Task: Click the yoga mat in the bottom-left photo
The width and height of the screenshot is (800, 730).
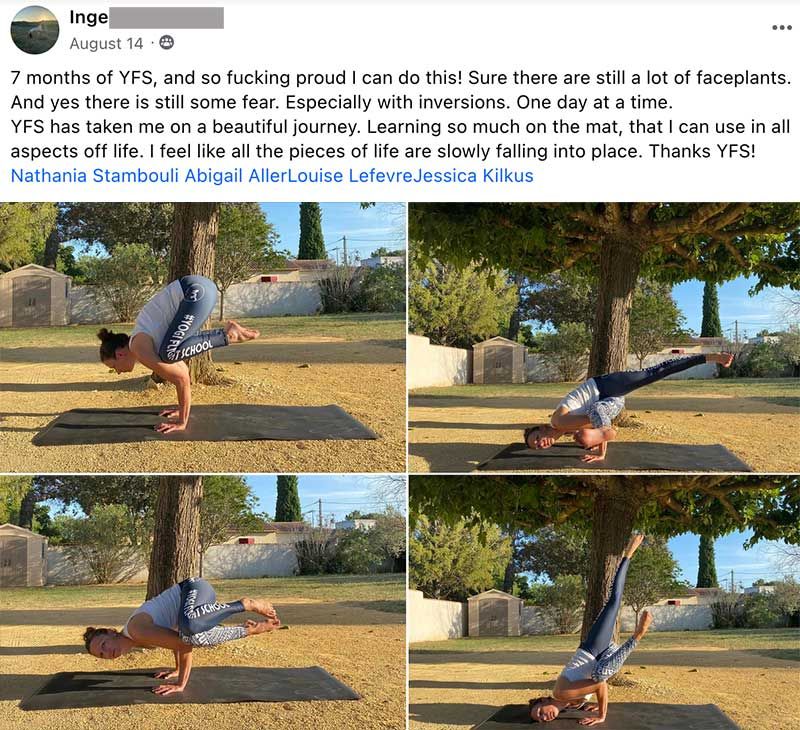Action: 191,687
